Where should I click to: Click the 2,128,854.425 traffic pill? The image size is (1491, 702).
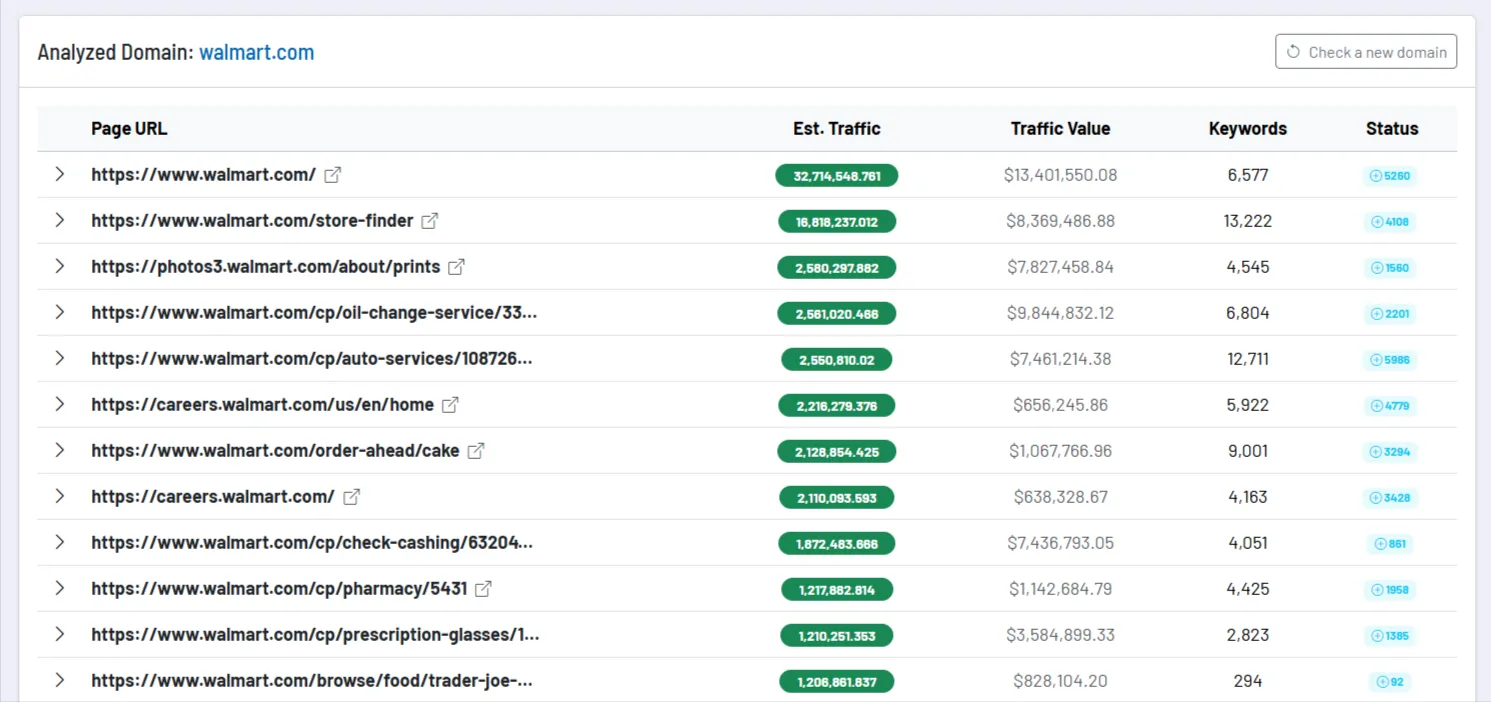pyautogui.click(x=837, y=452)
